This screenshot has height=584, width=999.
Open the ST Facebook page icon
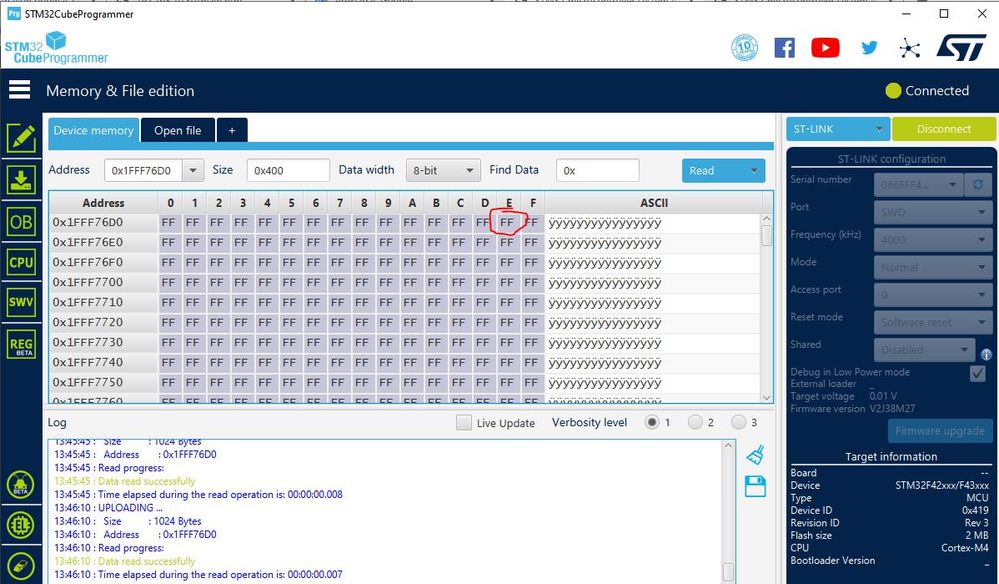784,48
